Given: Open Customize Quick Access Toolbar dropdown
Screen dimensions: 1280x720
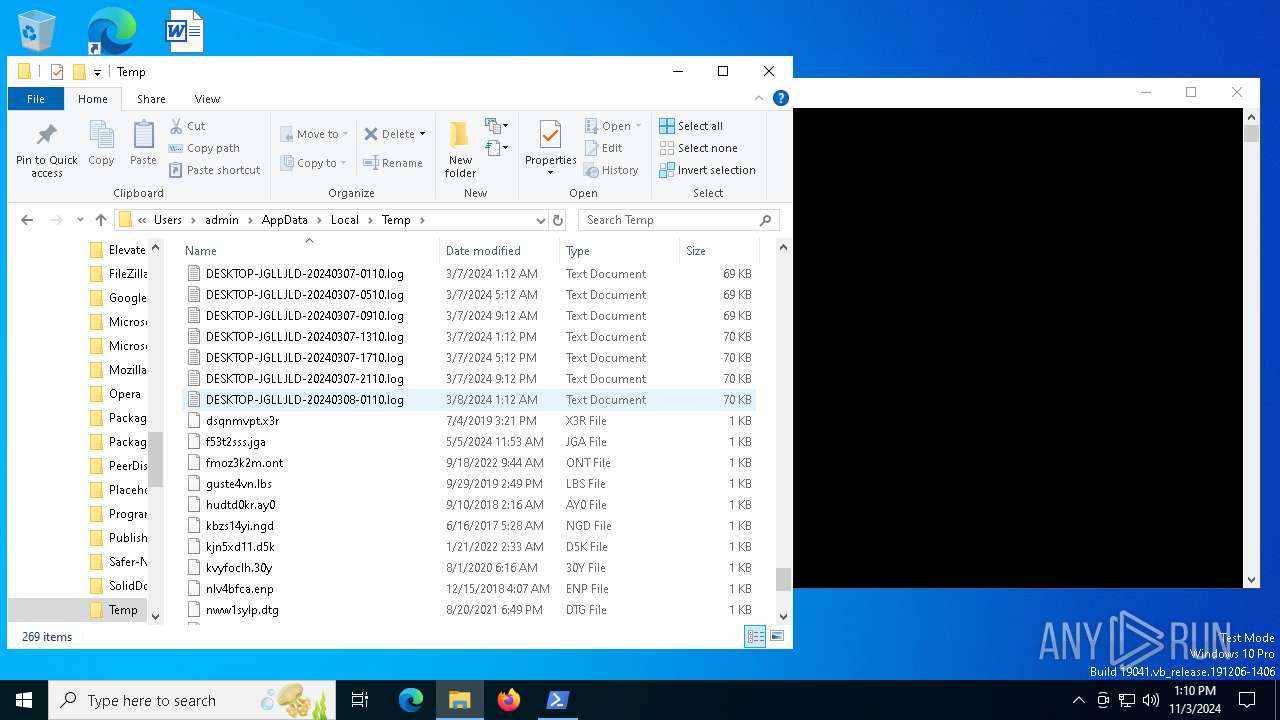Looking at the screenshot, I should [97, 72].
